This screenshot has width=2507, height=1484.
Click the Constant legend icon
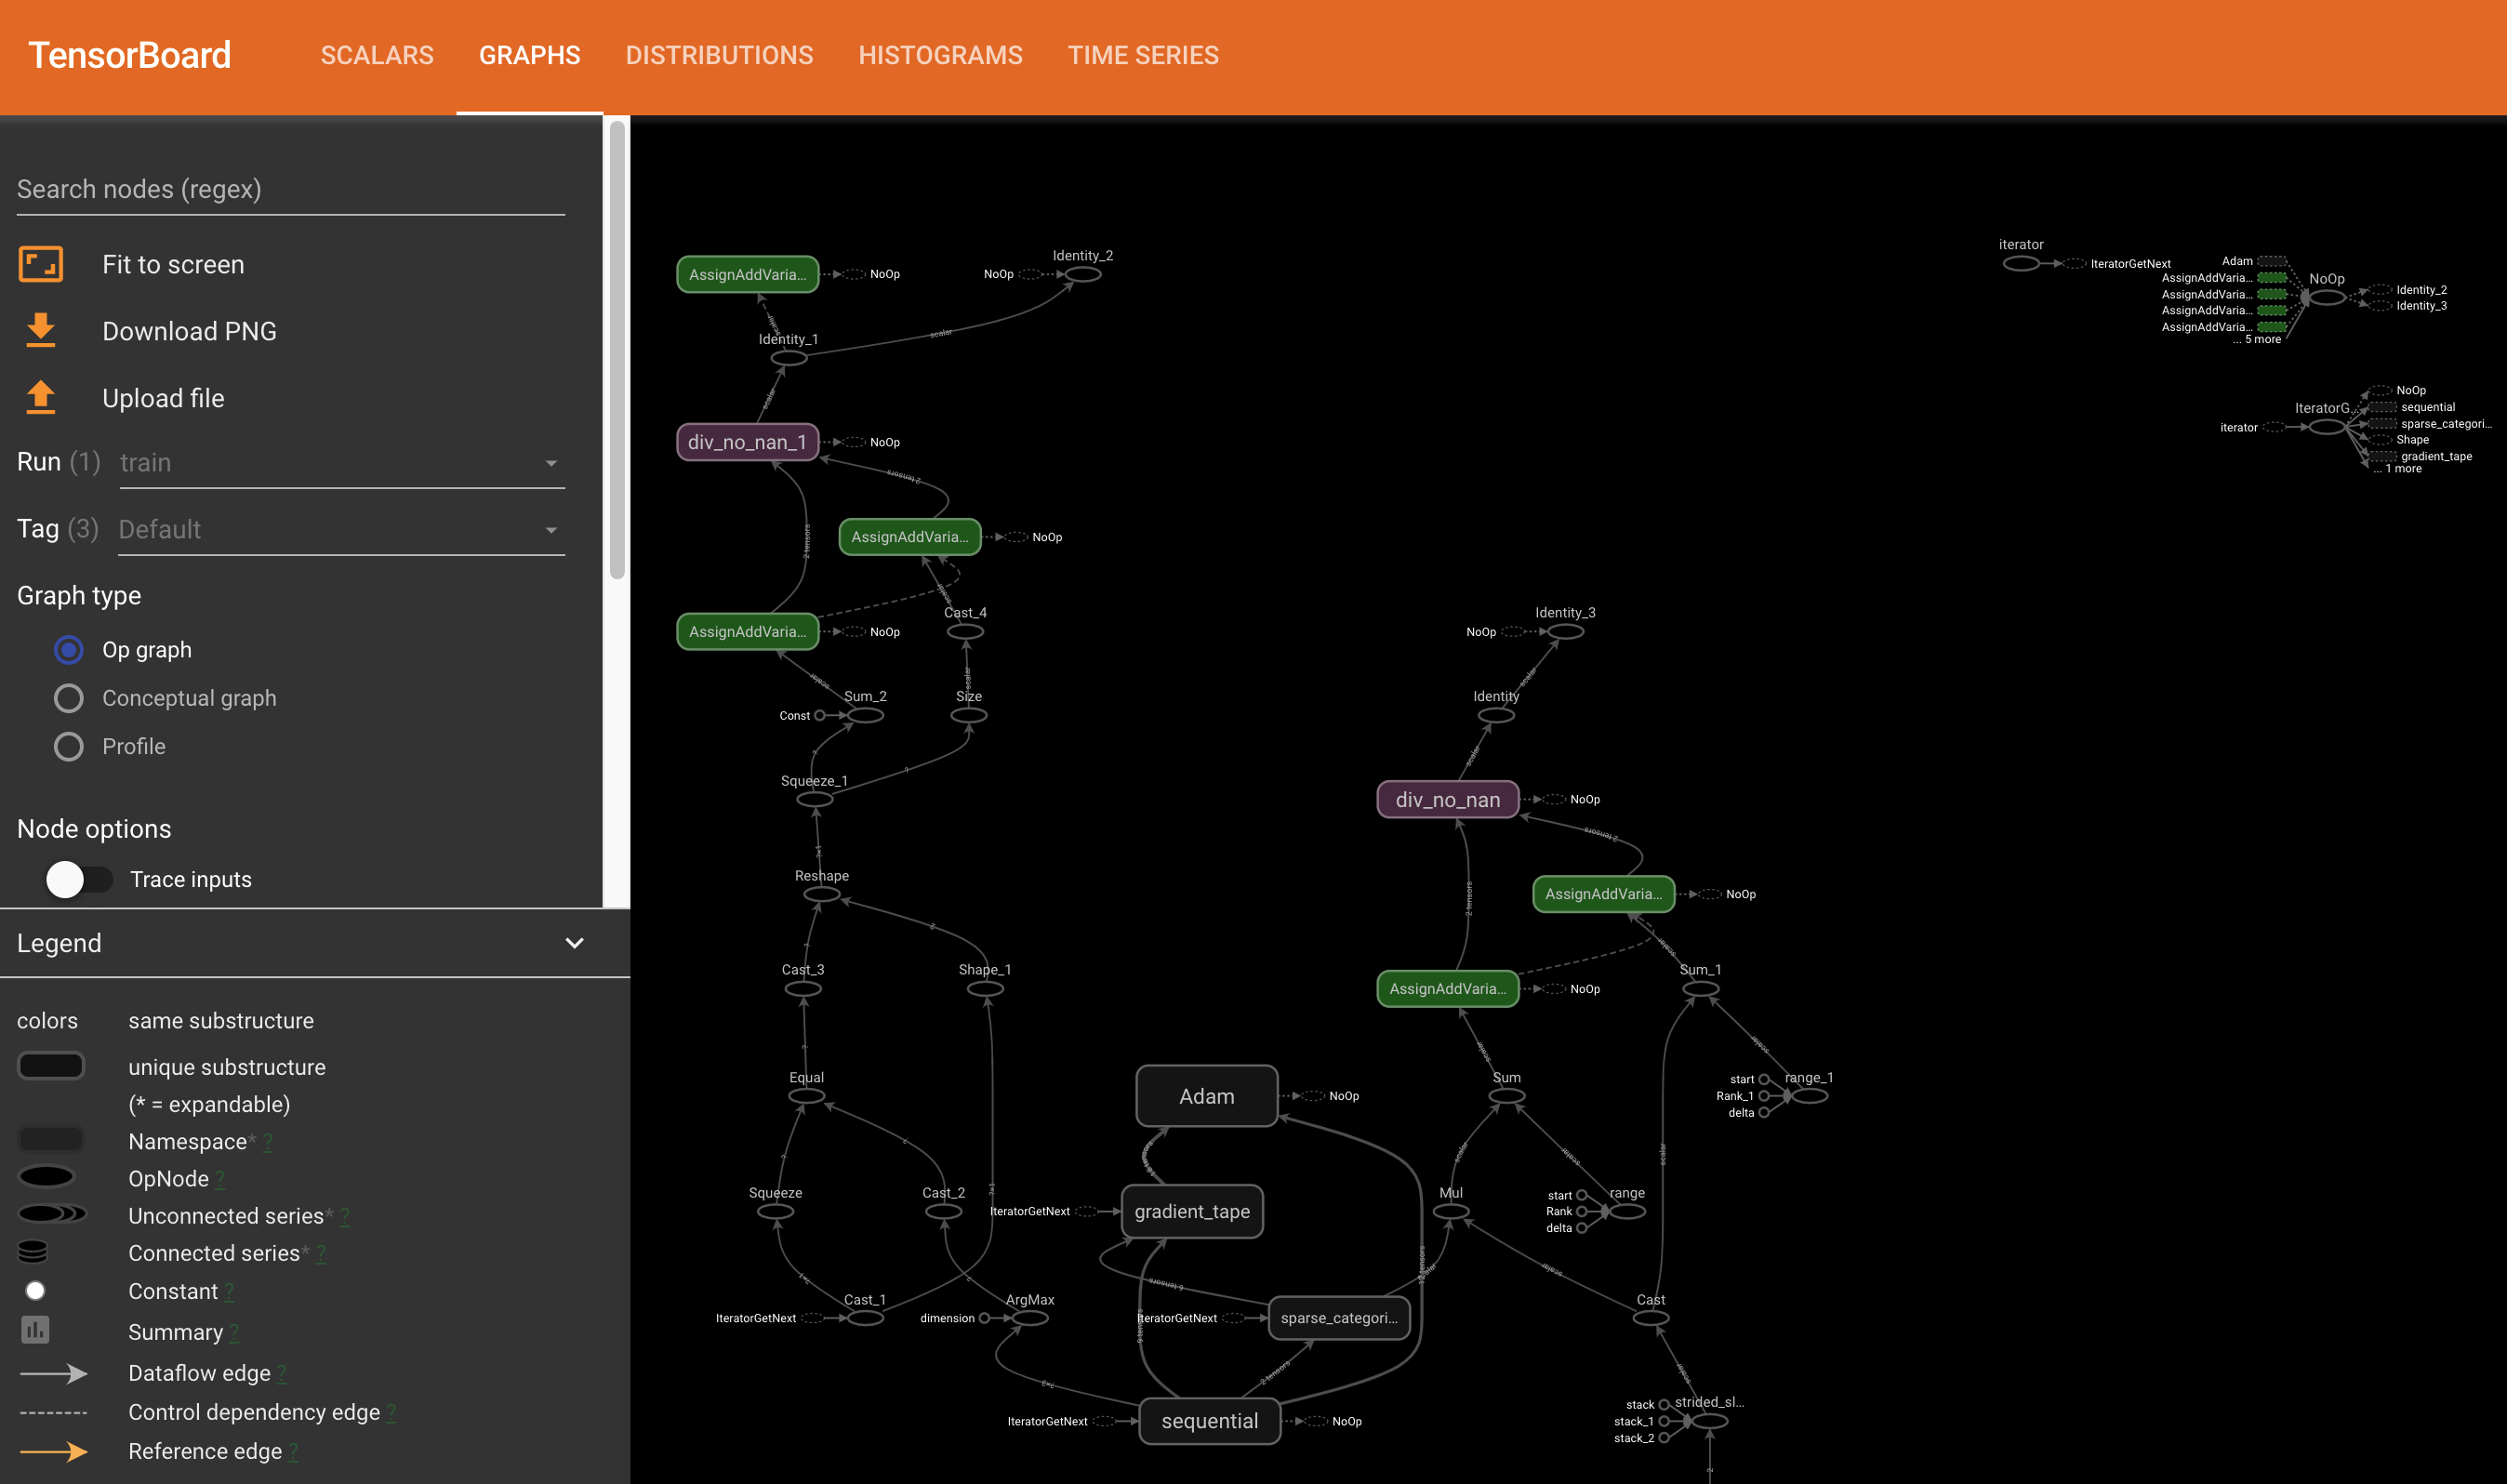pos(35,1291)
